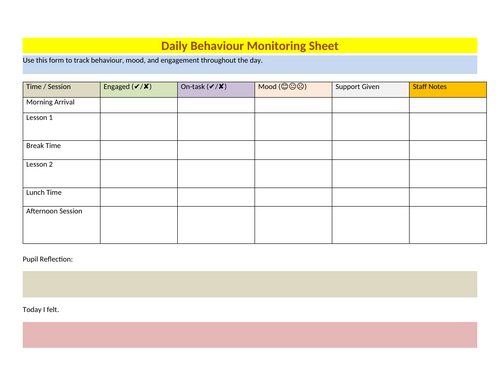Click the pink Today I felt box
This screenshot has width=500, height=386.
pyautogui.click(x=250, y=335)
